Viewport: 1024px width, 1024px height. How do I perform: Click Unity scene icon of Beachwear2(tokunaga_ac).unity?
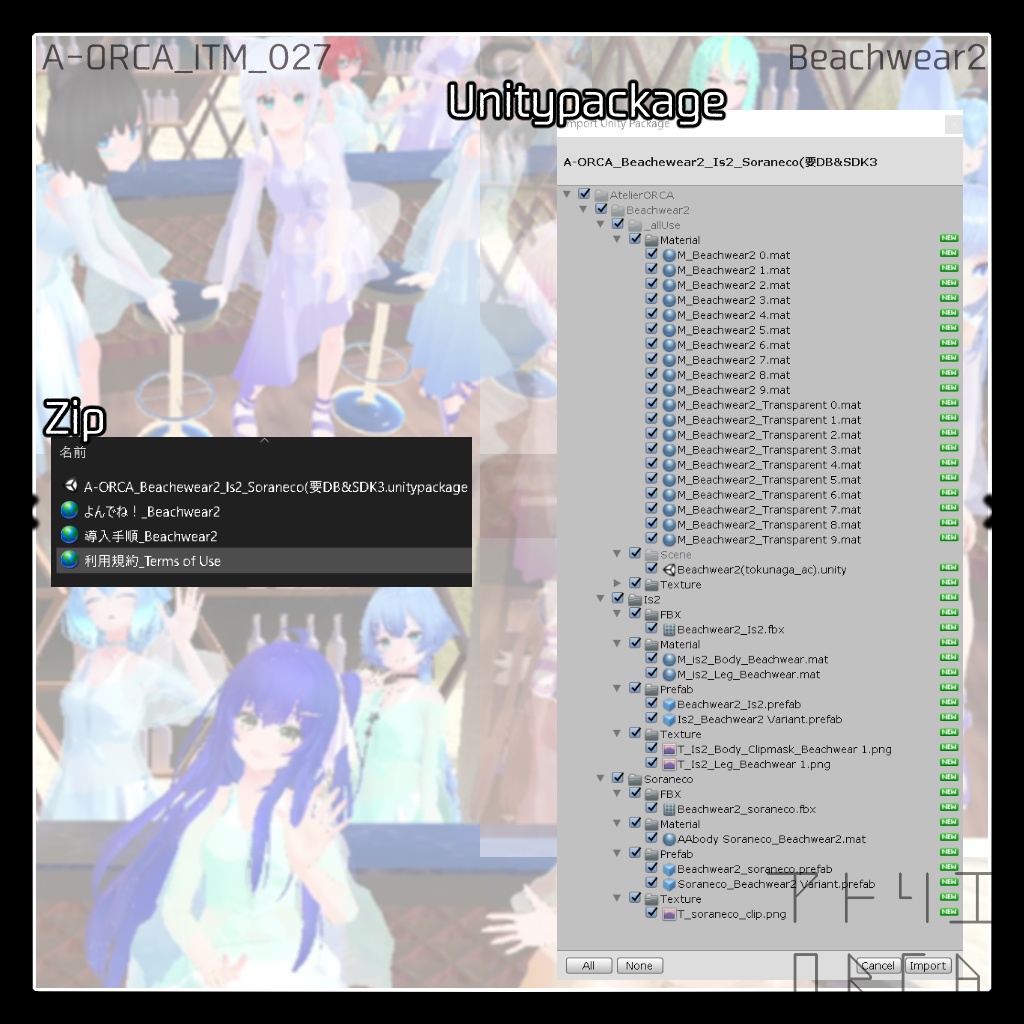pyautogui.click(x=669, y=569)
